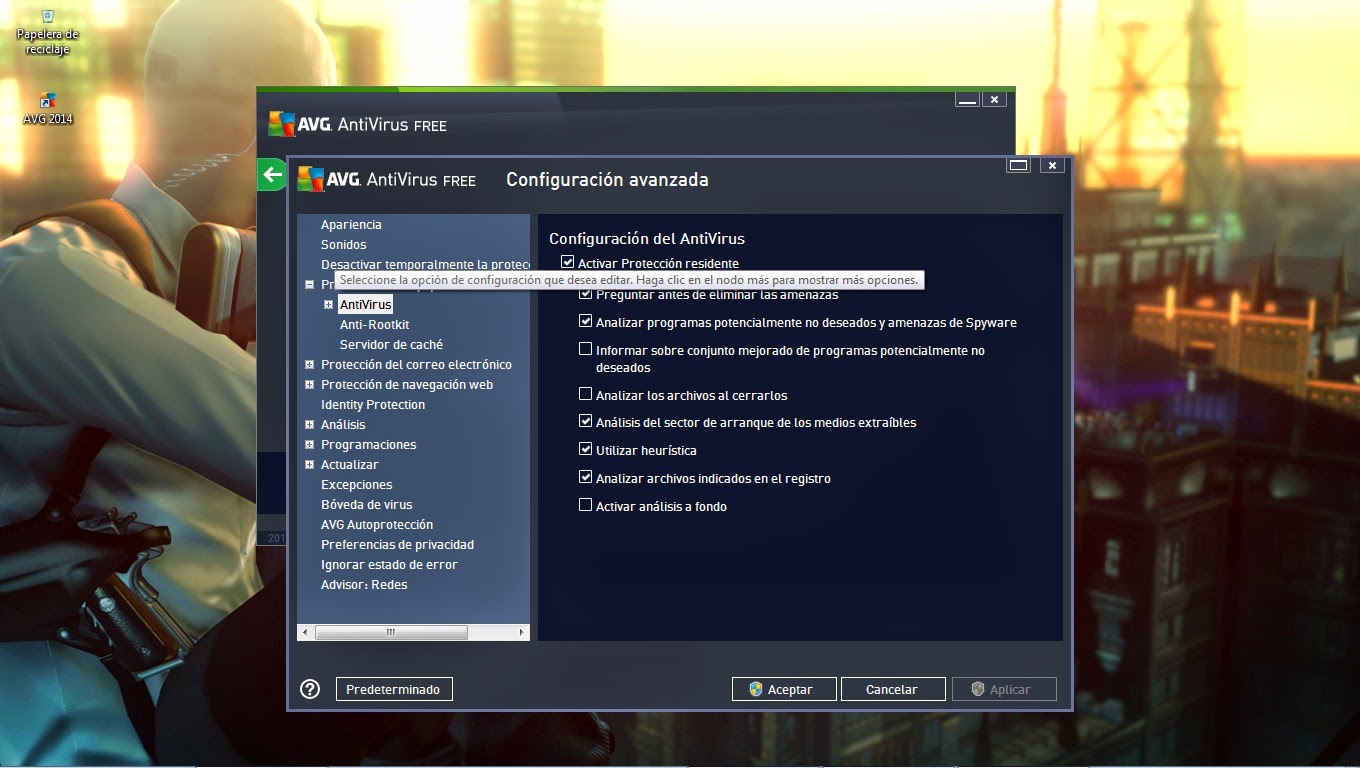The image size is (1360, 768).
Task: Click the right arrow of tree scrollbar
Action: [522, 632]
